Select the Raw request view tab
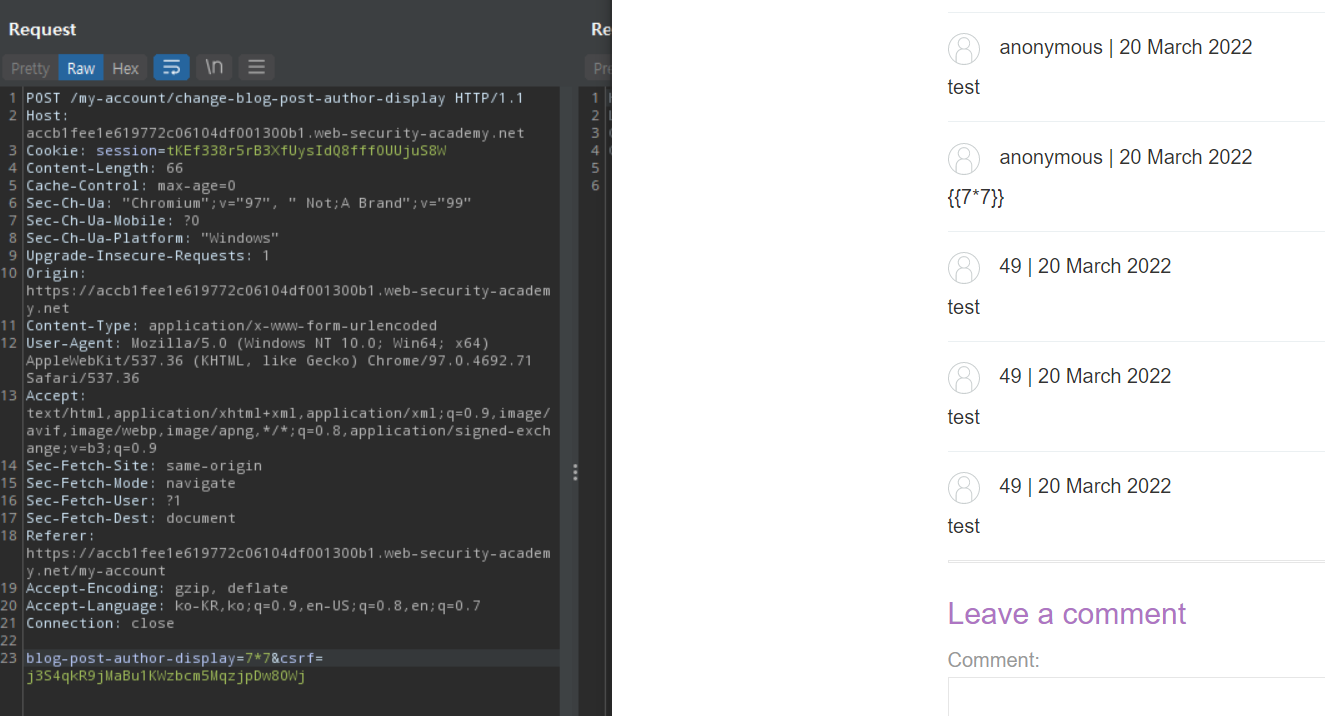 (x=81, y=68)
